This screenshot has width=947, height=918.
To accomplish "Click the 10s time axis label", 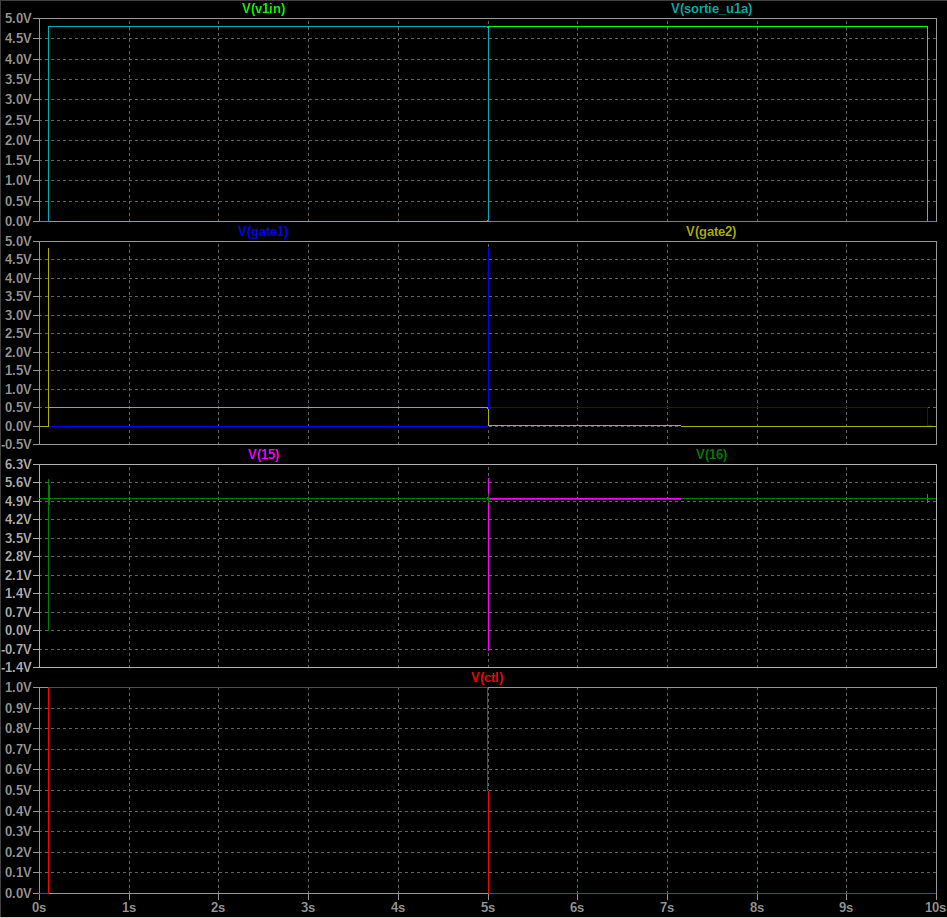I will pos(936,908).
